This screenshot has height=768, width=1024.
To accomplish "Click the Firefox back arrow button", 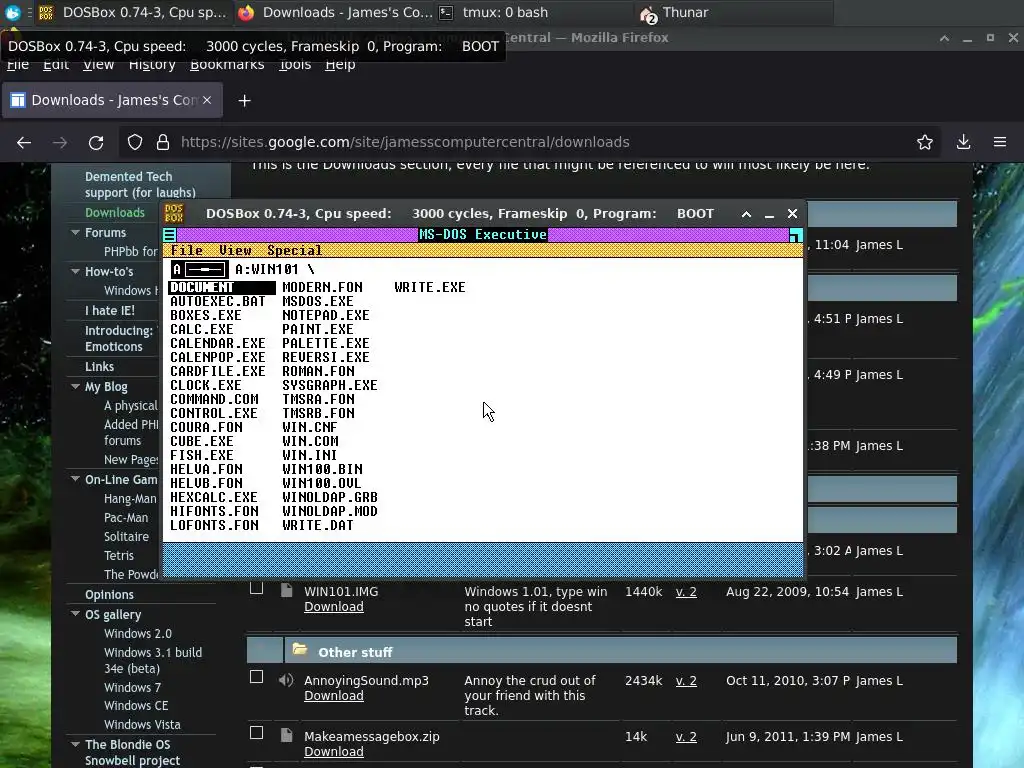I will pos(24,142).
